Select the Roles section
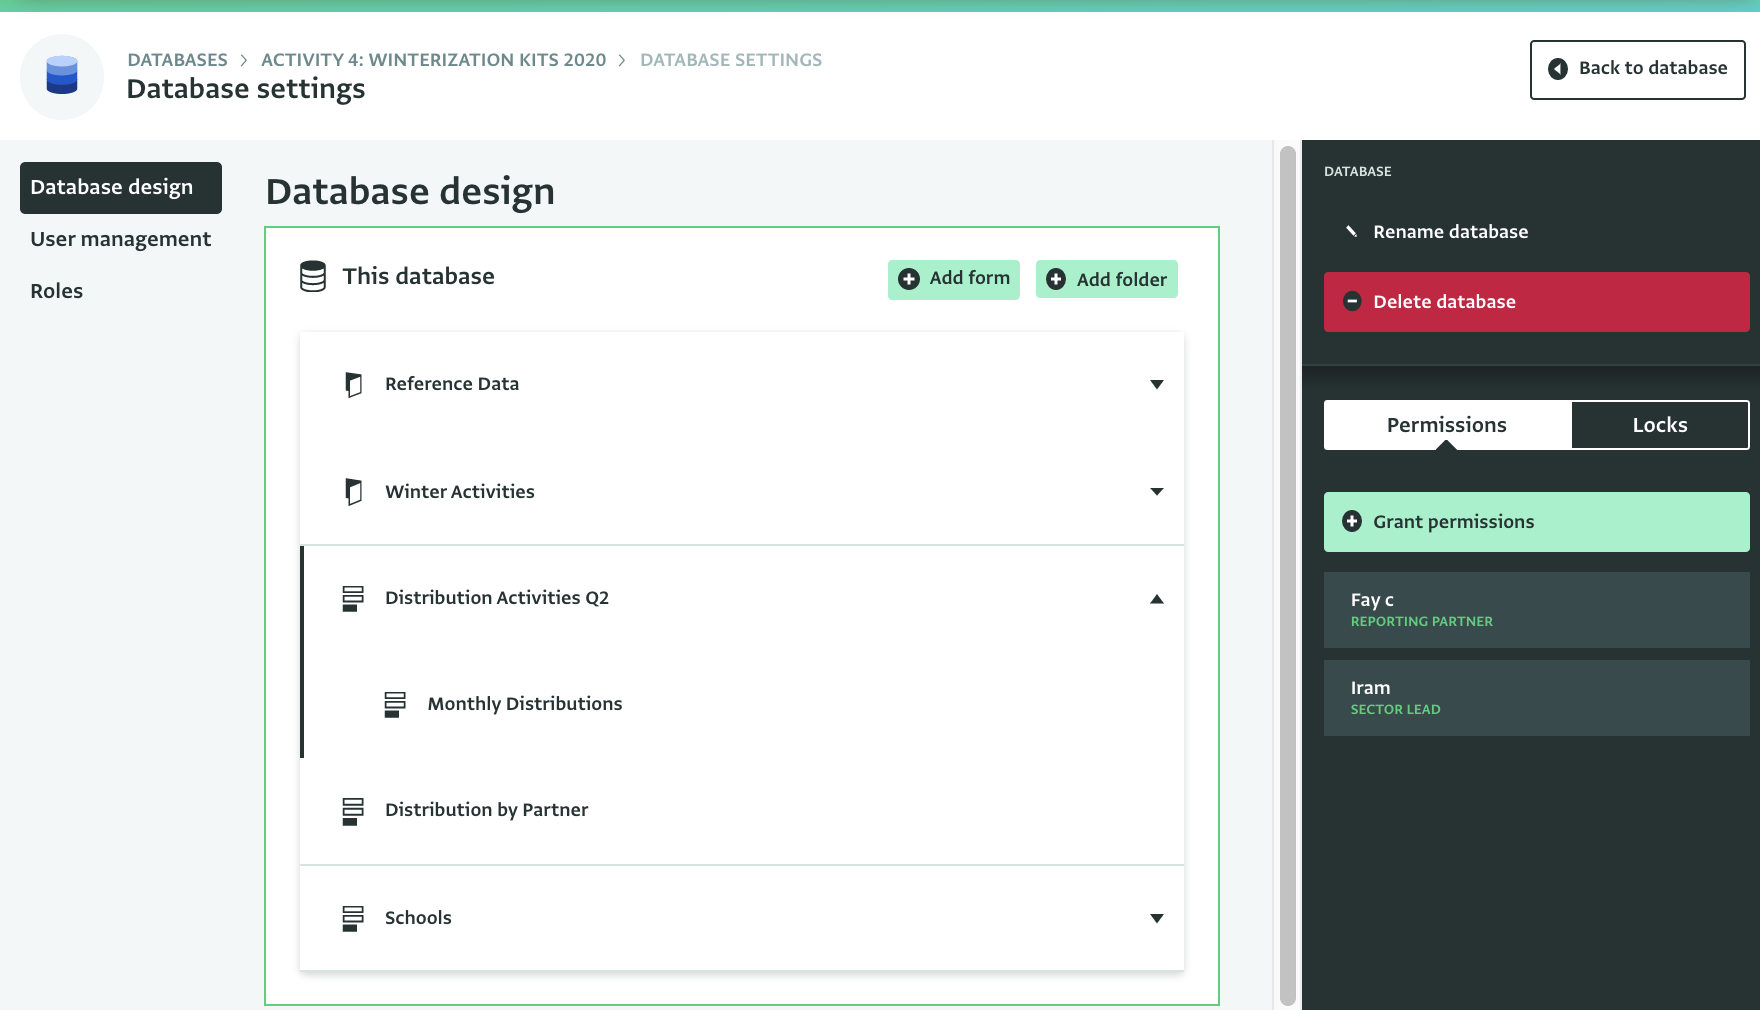Viewport: 1760px width, 1010px height. click(x=56, y=290)
